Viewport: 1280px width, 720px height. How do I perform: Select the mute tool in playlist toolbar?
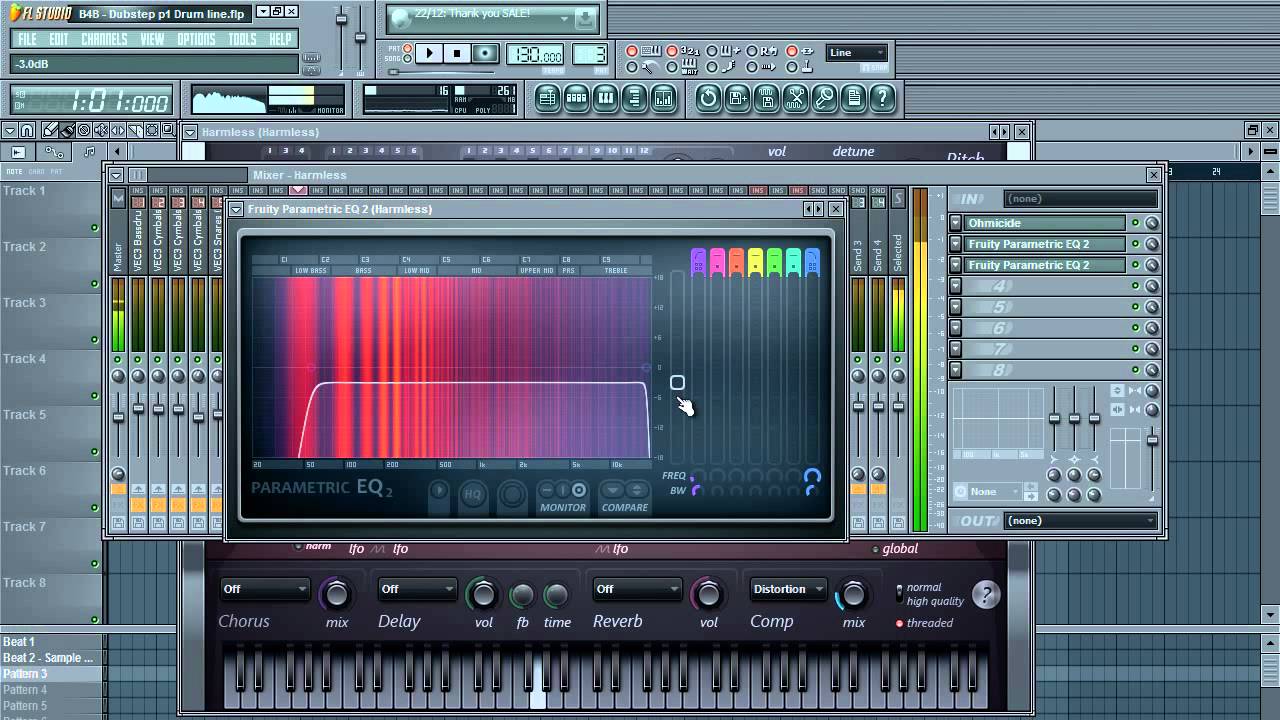point(101,130)
